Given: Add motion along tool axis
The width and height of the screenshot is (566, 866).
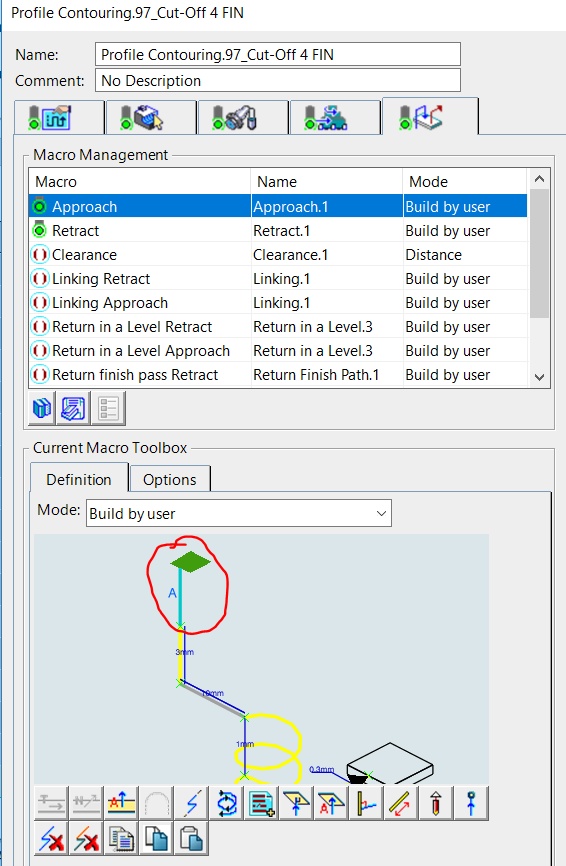Looking at the screenshot, I should tap(436, 802).
